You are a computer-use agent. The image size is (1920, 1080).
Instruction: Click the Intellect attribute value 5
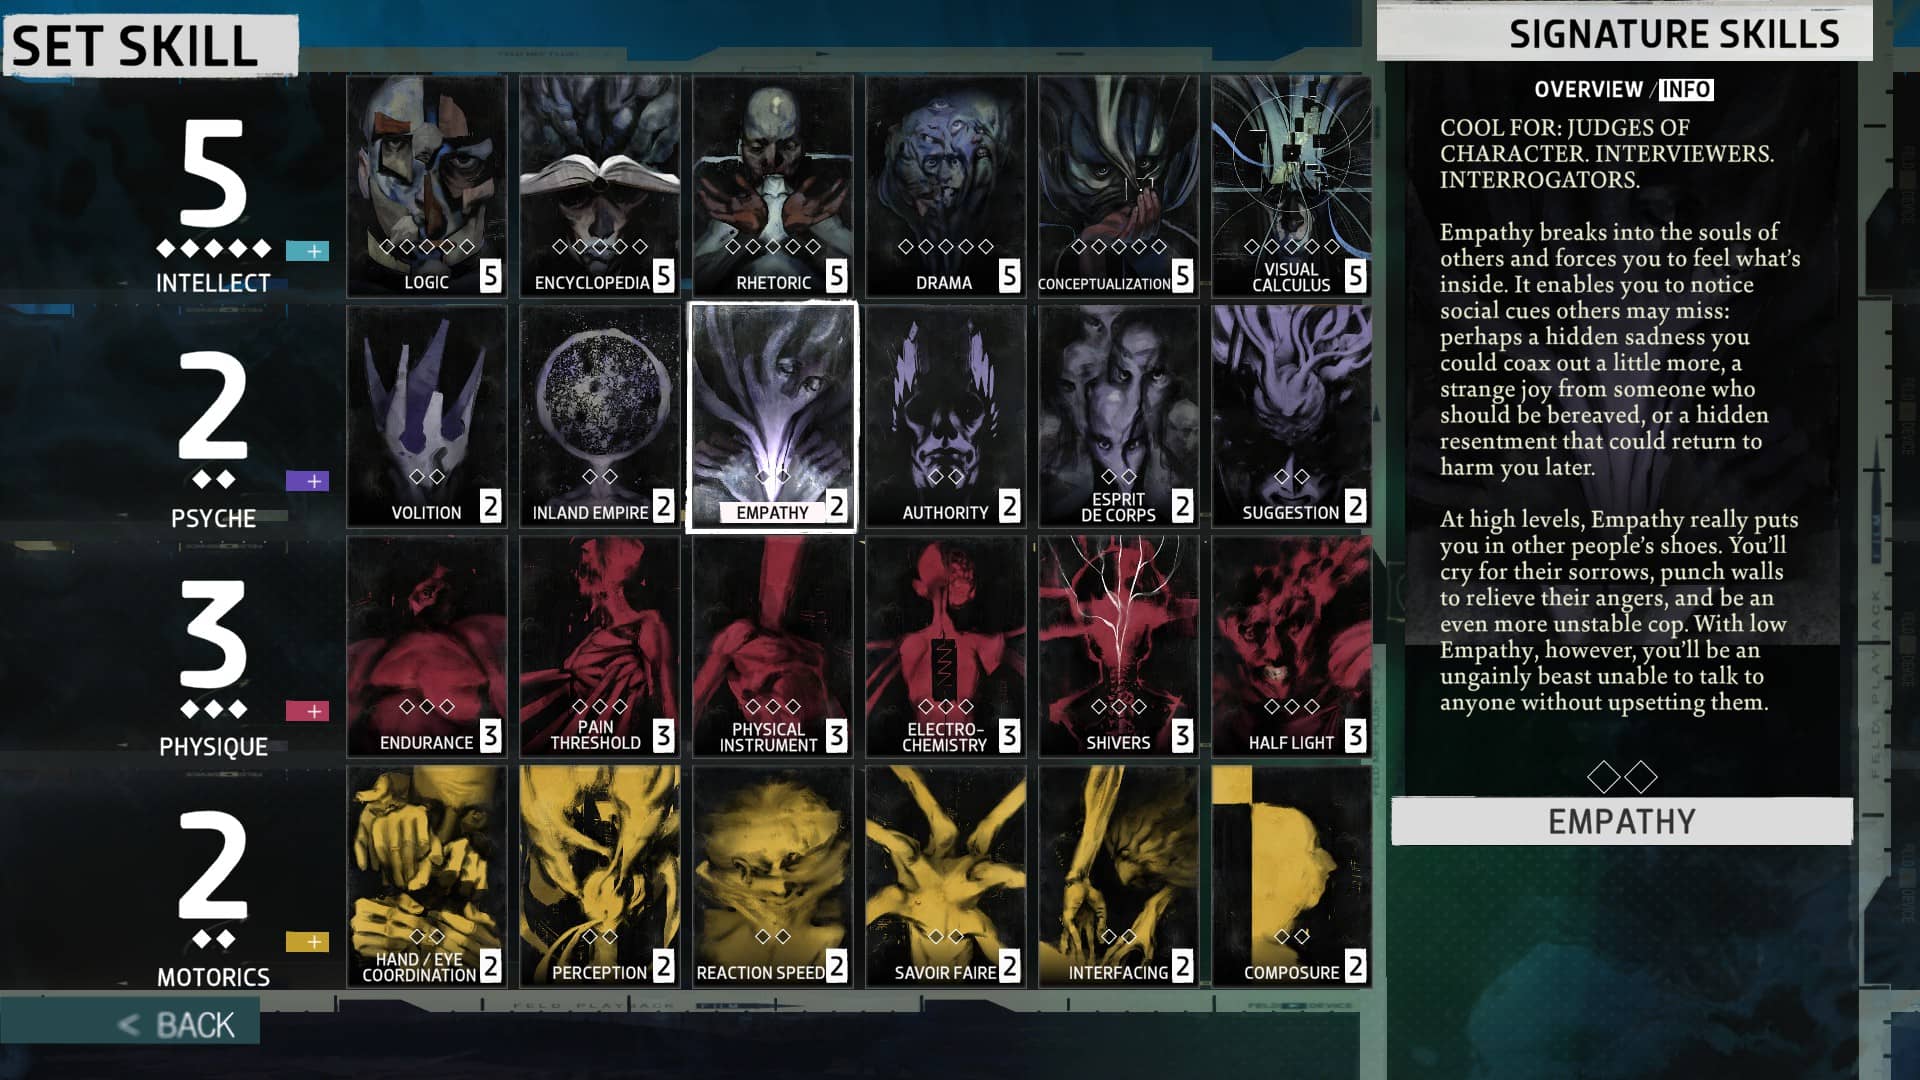tap(213, 173)
